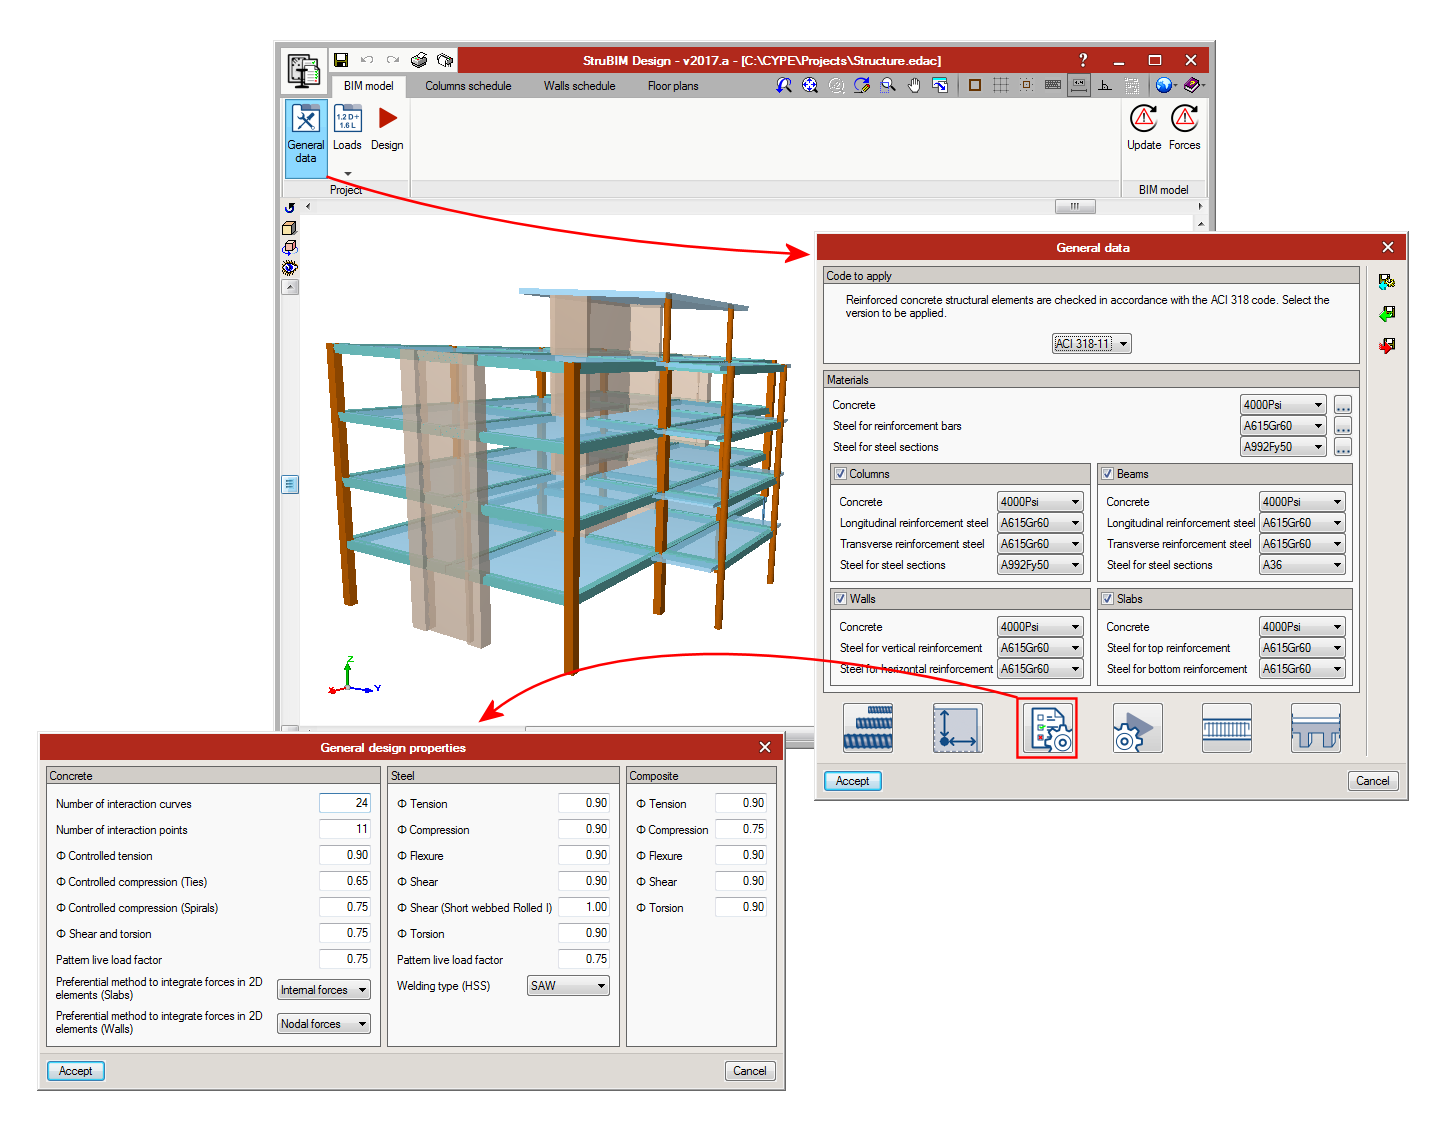The width and height of the screenshot is (1445, 1122).
Task: Select the pan hand tool in toolbar
Action: tap(913, 86)
